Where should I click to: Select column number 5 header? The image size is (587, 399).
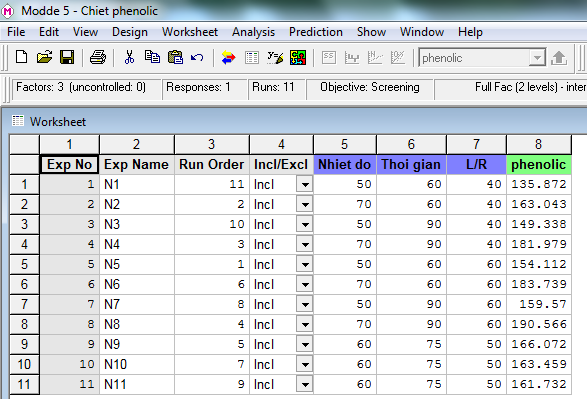[x=344, y=144]
